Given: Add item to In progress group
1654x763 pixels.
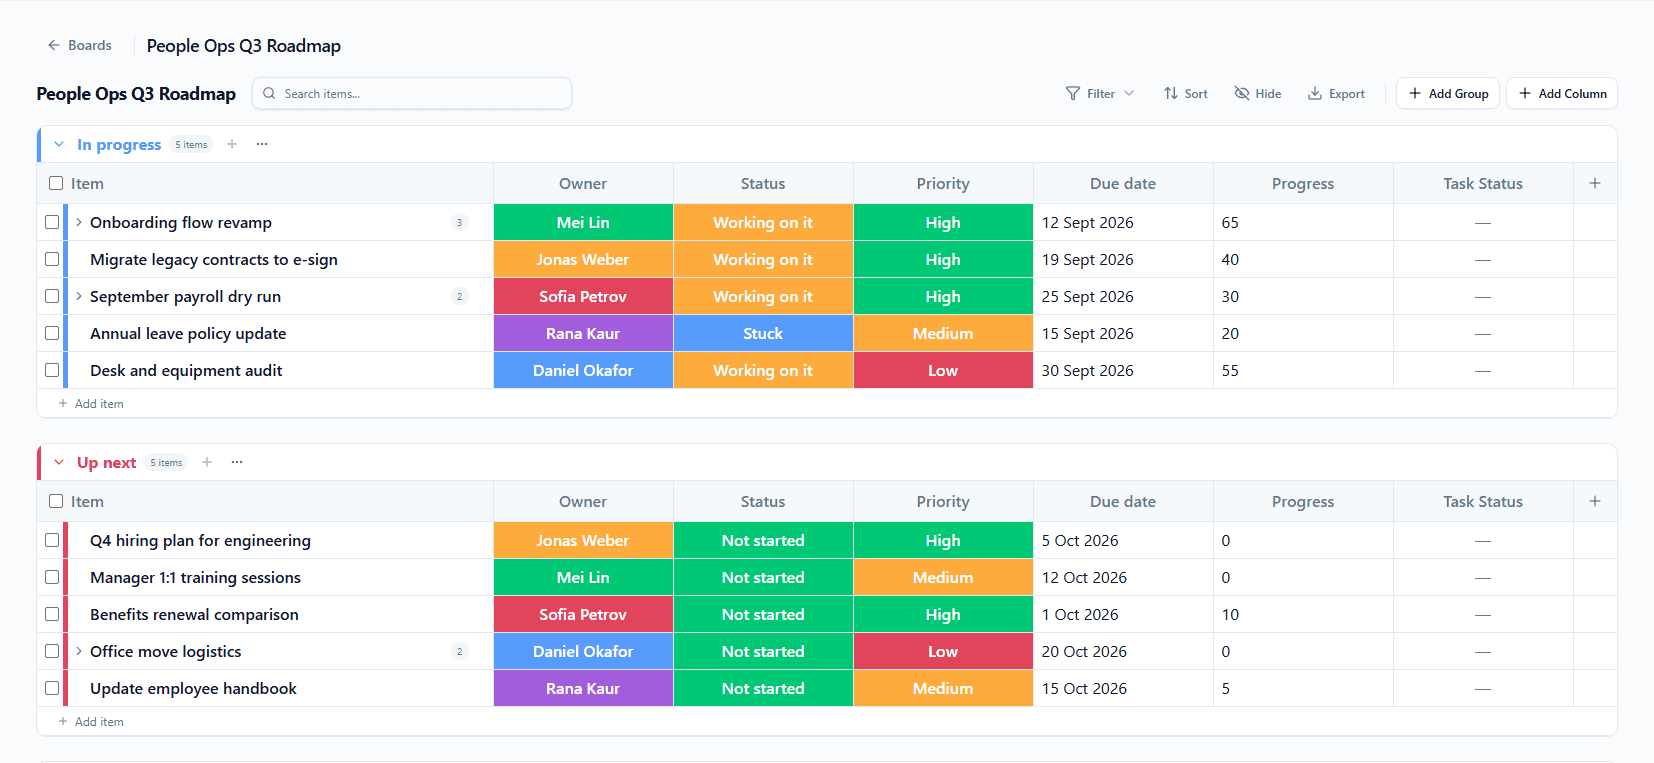Looking at the screenshot, I should pyautogui.click(x=91, y=404).
